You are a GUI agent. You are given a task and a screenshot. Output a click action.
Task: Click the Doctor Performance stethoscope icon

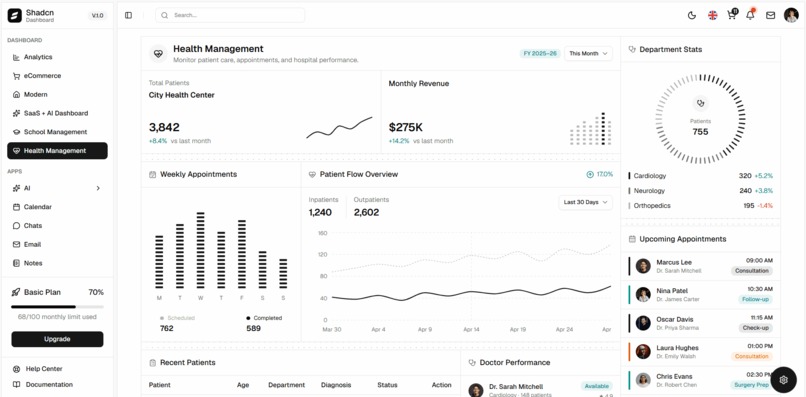pos(472,363)
